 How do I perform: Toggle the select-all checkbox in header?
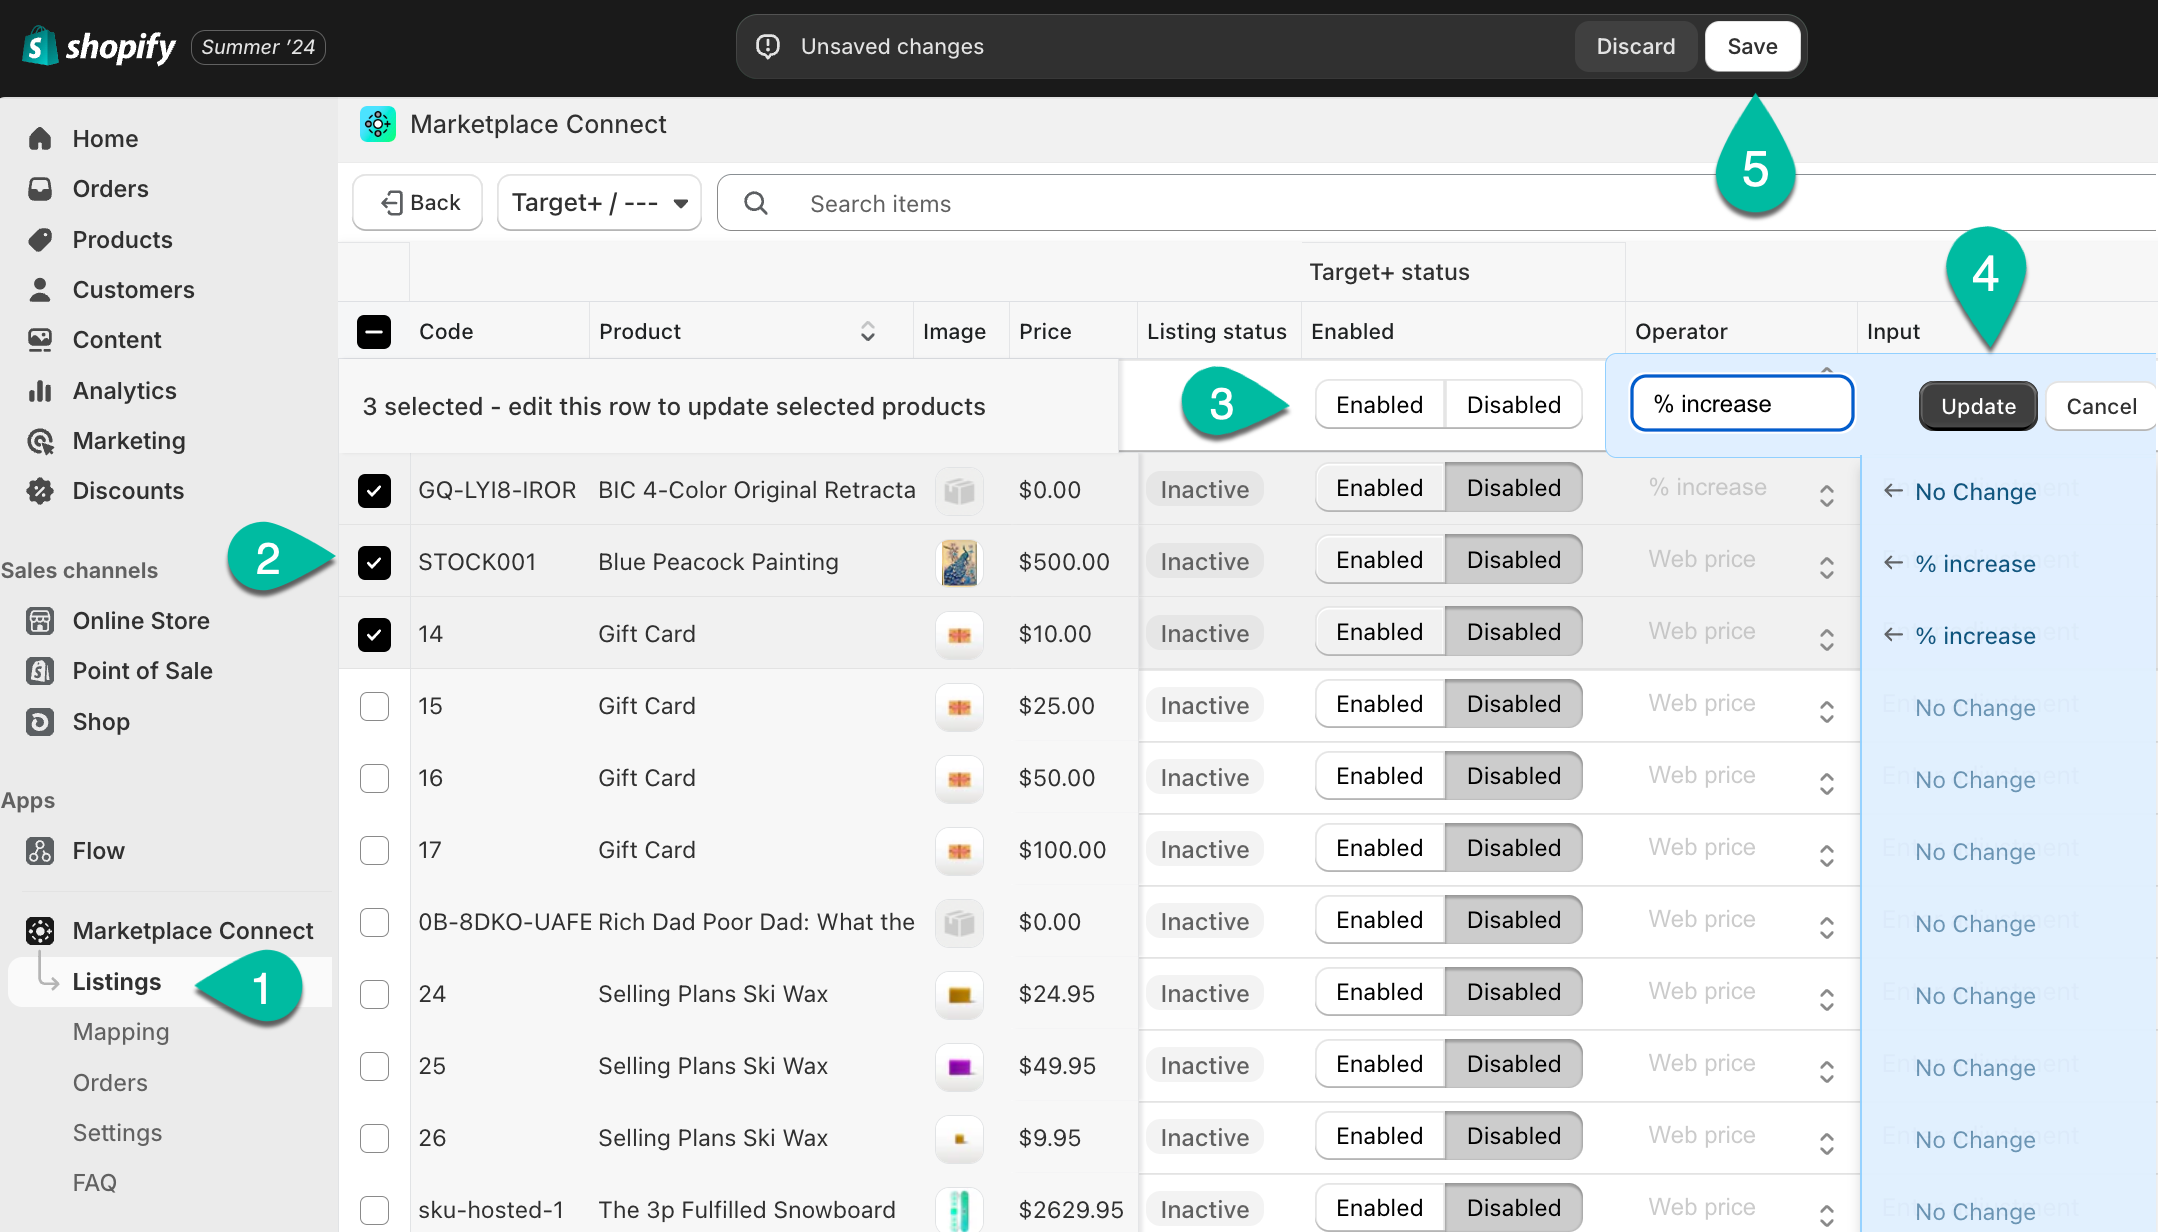pos(374,332)
